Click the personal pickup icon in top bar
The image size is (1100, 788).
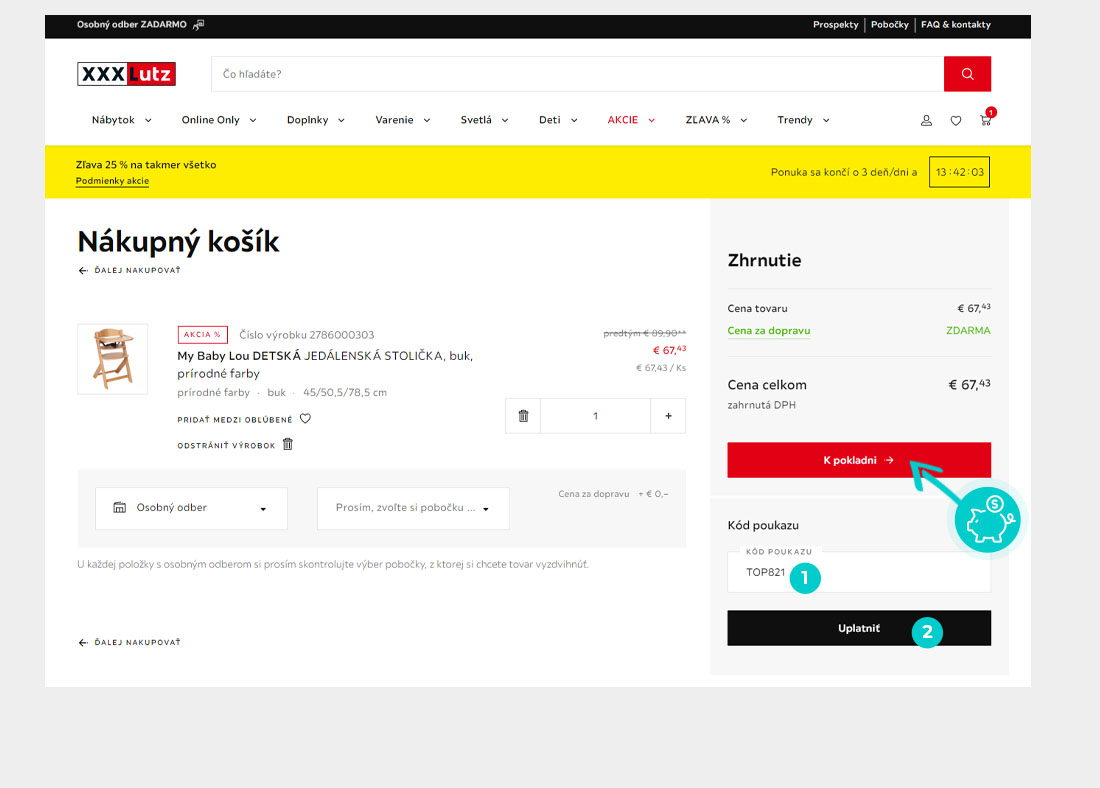pyautogui.click(x=199, y=25)
